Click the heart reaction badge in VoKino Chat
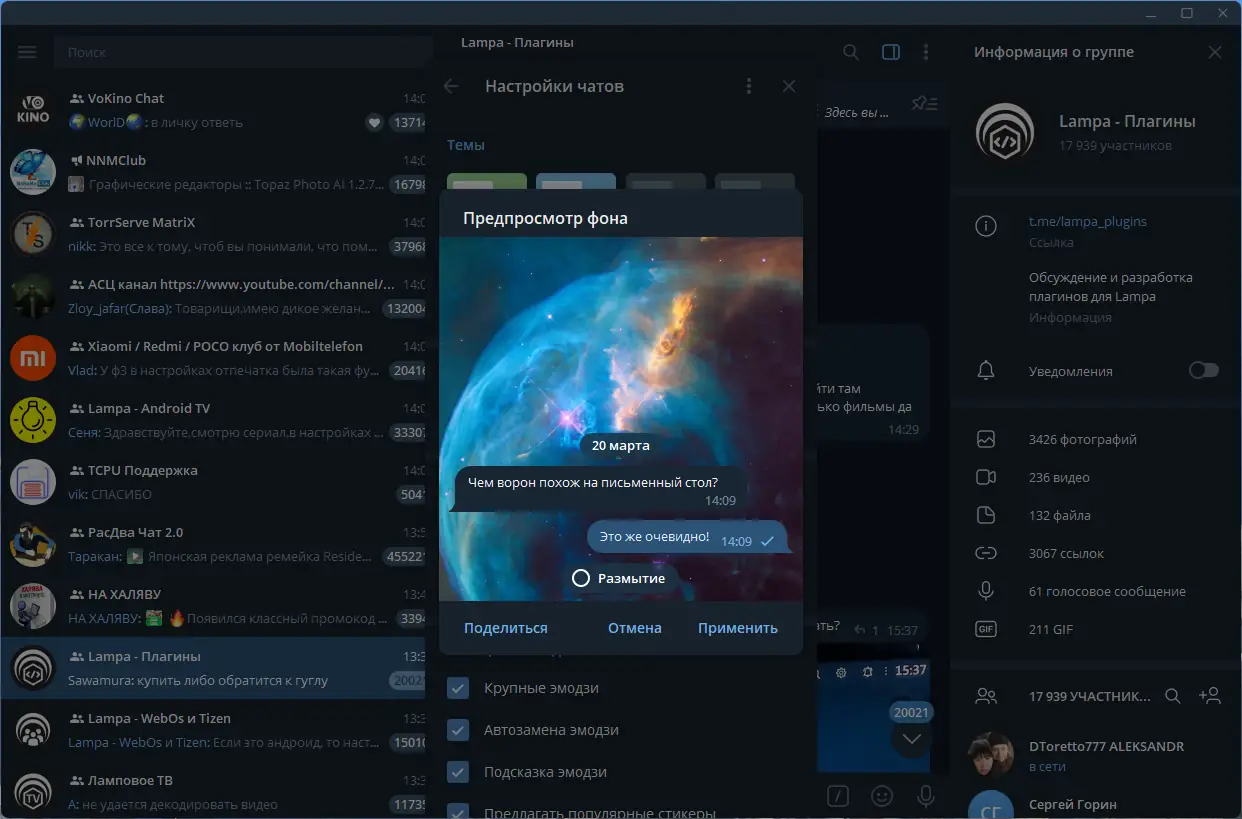This screenshot has width=1242, height=819. [375, 122]
